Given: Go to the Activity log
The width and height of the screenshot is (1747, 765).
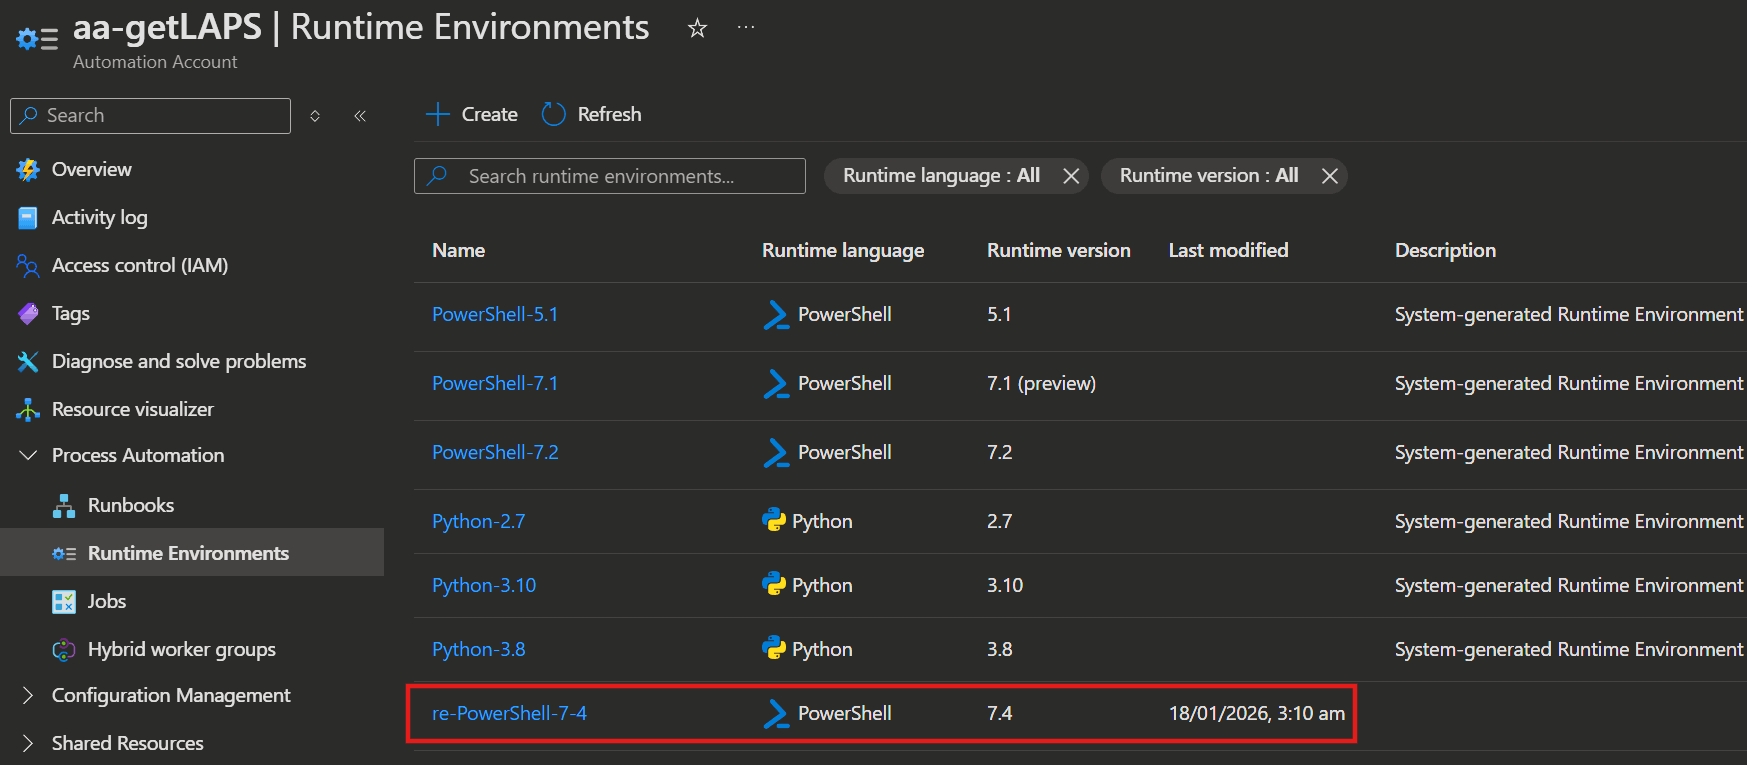Looking at the screenshot, I should 99,217.
